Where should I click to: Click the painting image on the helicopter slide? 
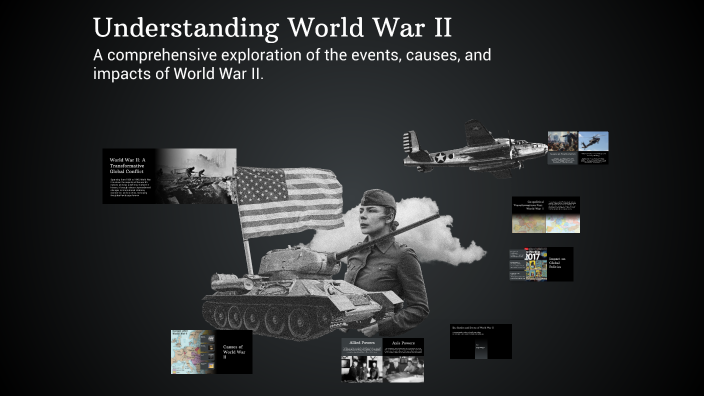(x=563, y=141)
